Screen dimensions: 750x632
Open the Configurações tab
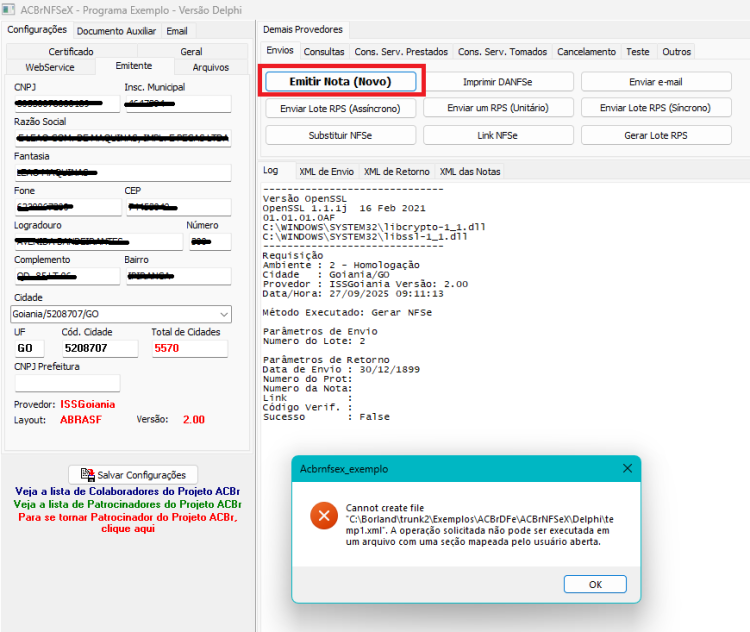click(x=37, y=30)
